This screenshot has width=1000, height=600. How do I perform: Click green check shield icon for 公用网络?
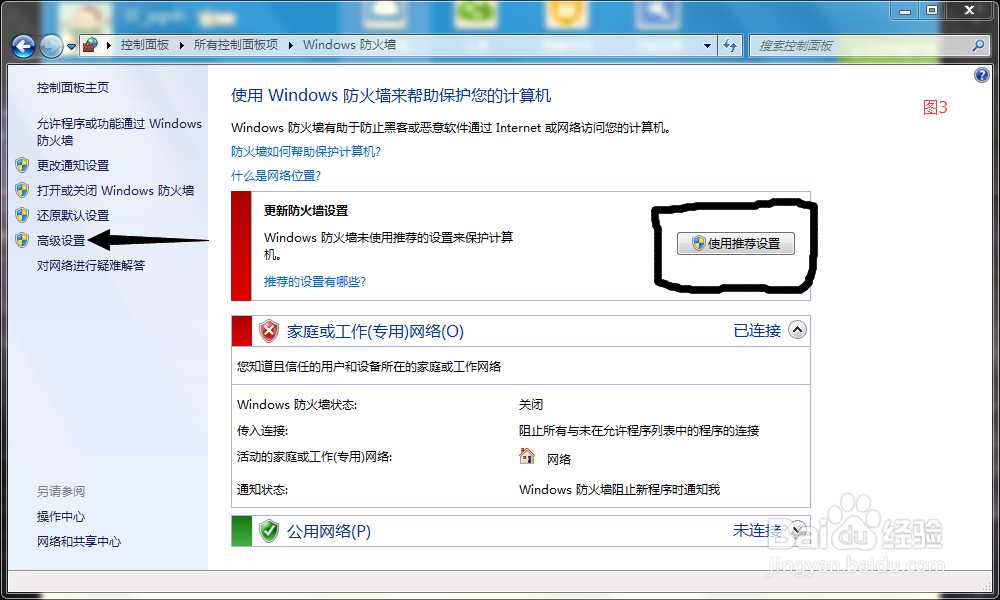pos(269,530)
